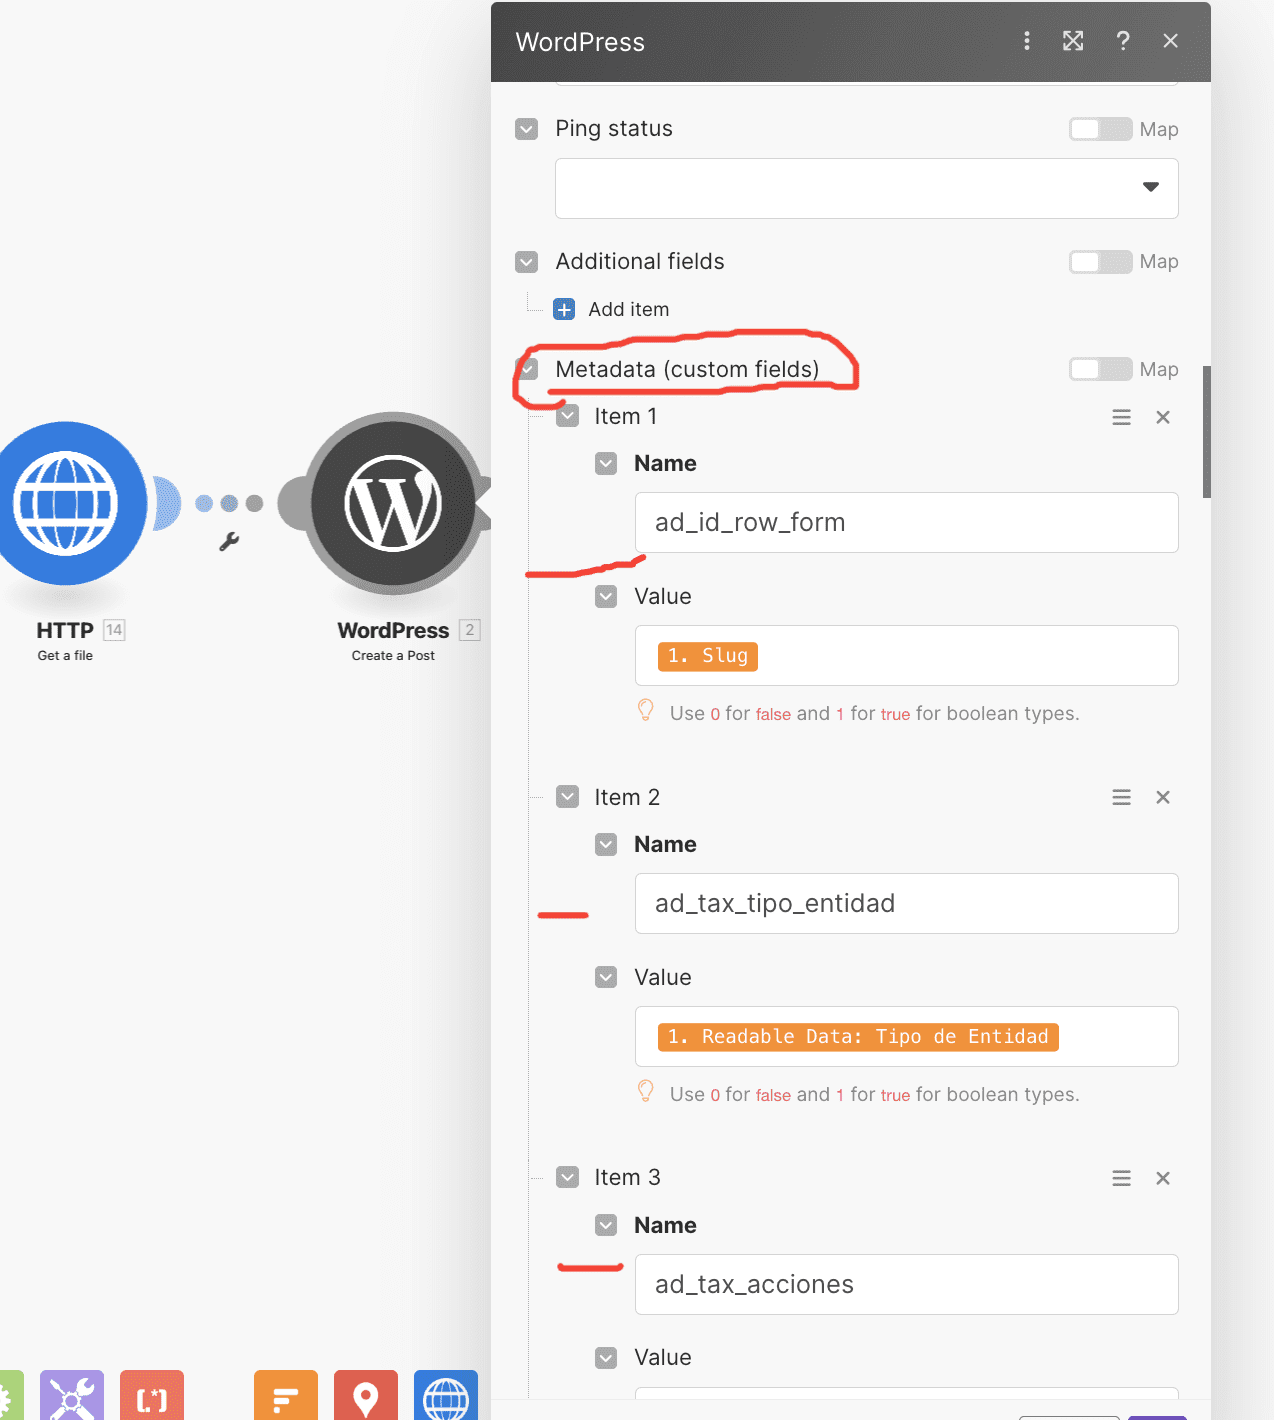Click the reorder handle for Item 2
This screenshot has width=1274, height=1420.
1121,798
